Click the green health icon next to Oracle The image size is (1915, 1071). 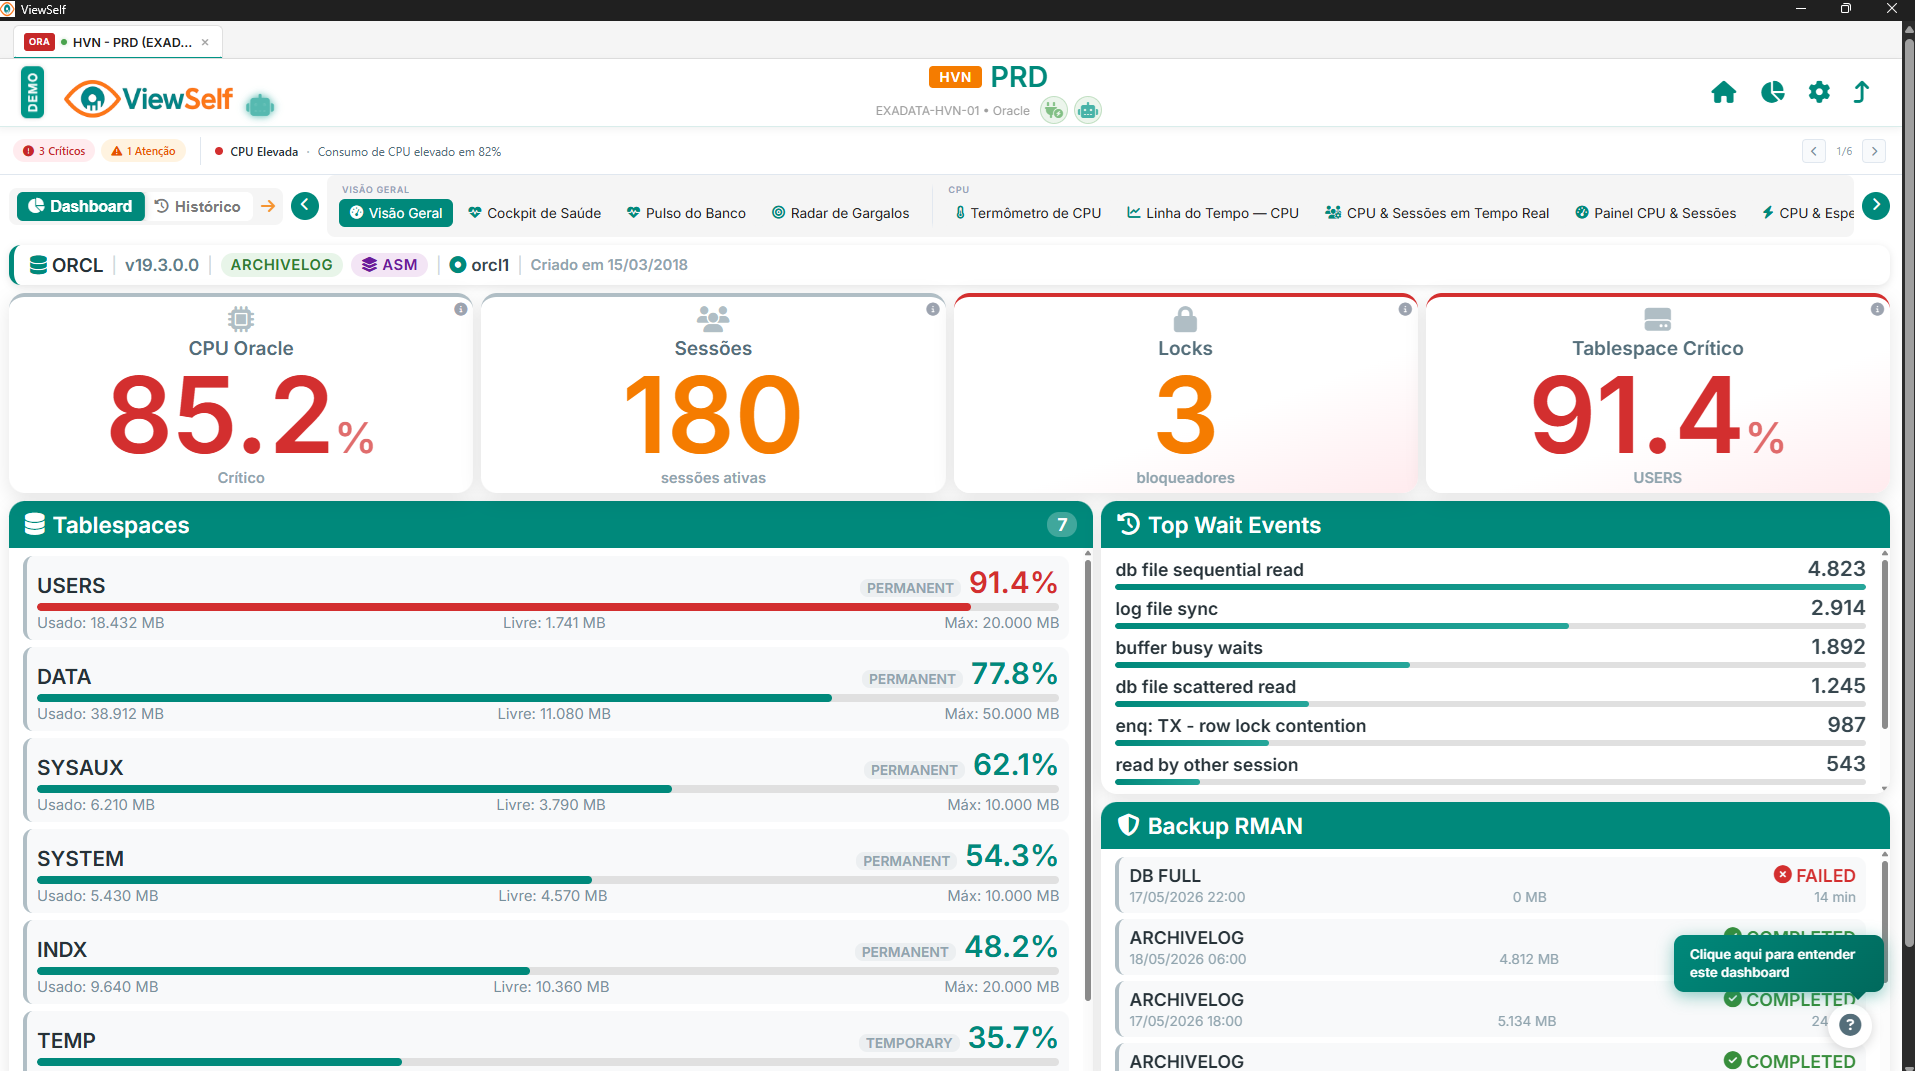[1053, 110]
